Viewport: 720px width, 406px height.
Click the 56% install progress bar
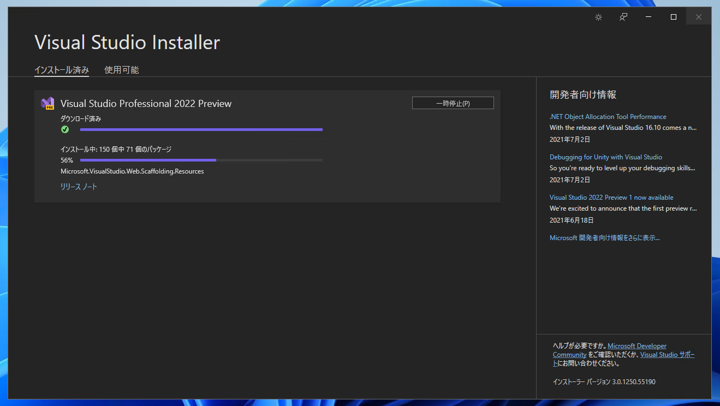tap(201, 160)
